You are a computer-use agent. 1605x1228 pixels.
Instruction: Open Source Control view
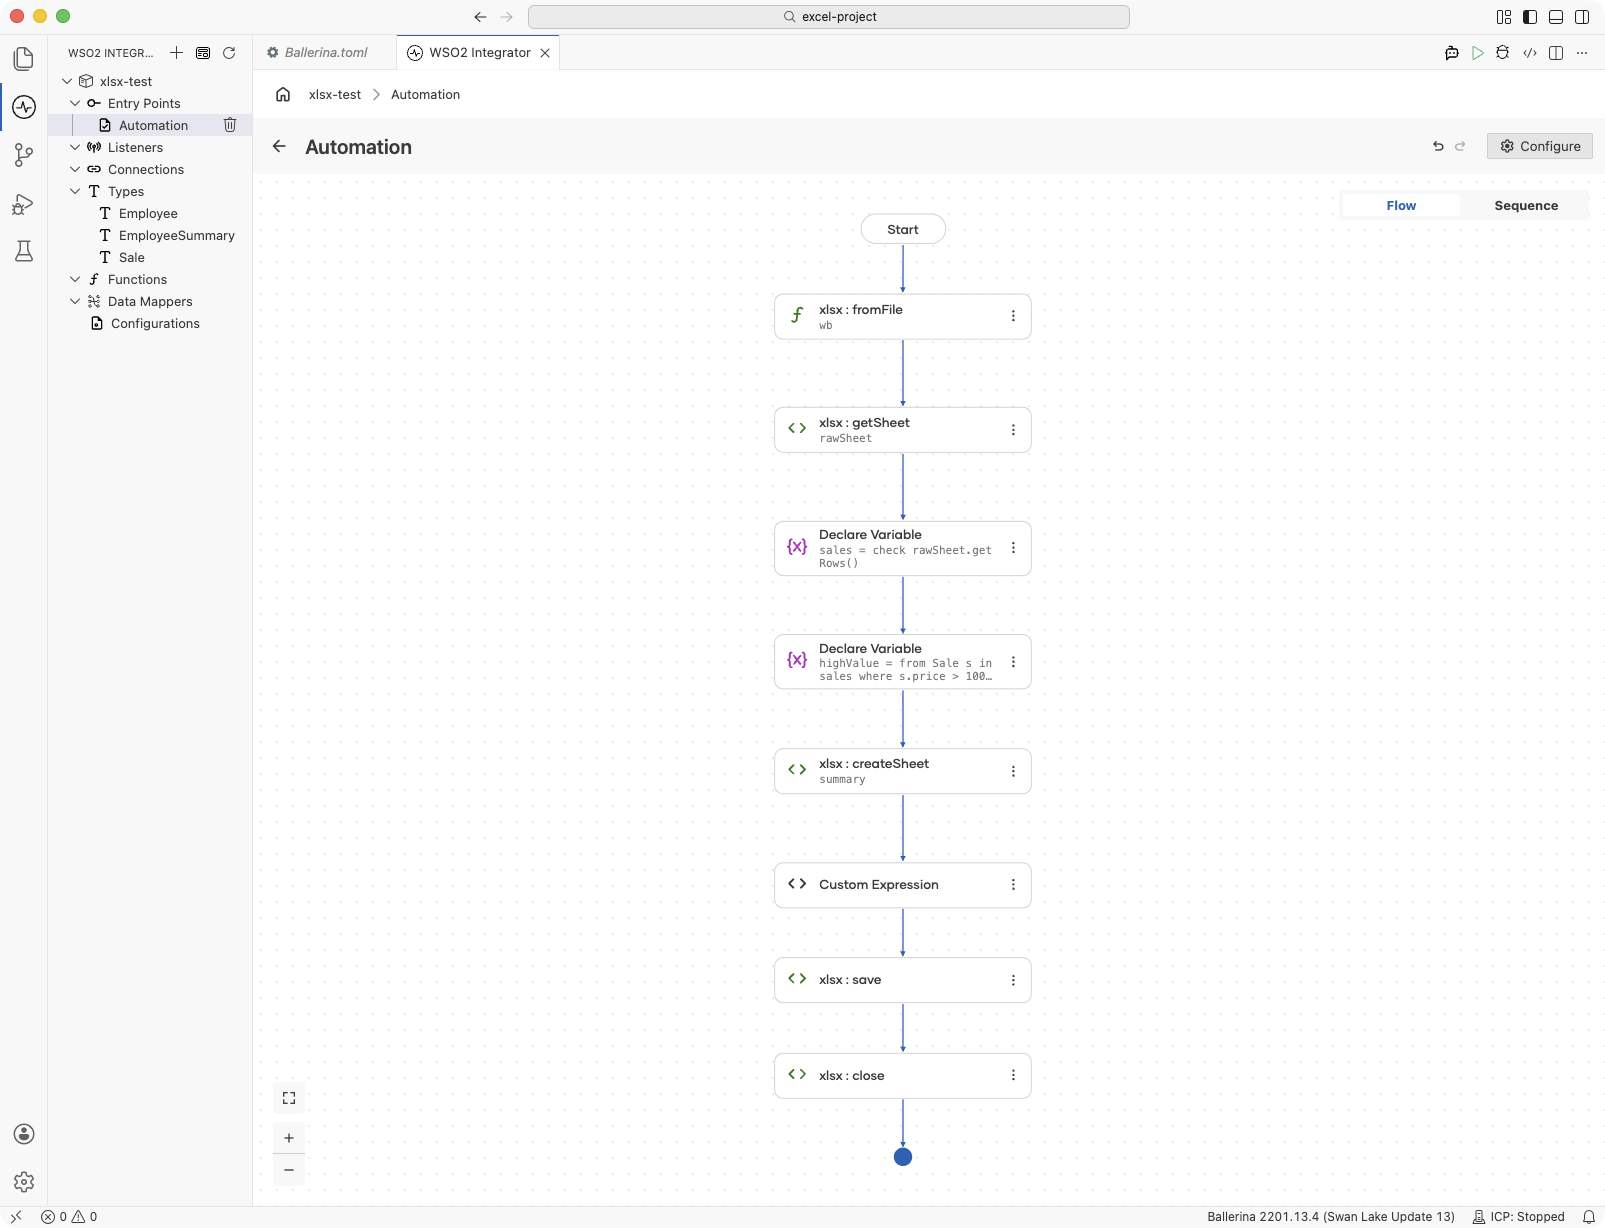pos(24,155)
